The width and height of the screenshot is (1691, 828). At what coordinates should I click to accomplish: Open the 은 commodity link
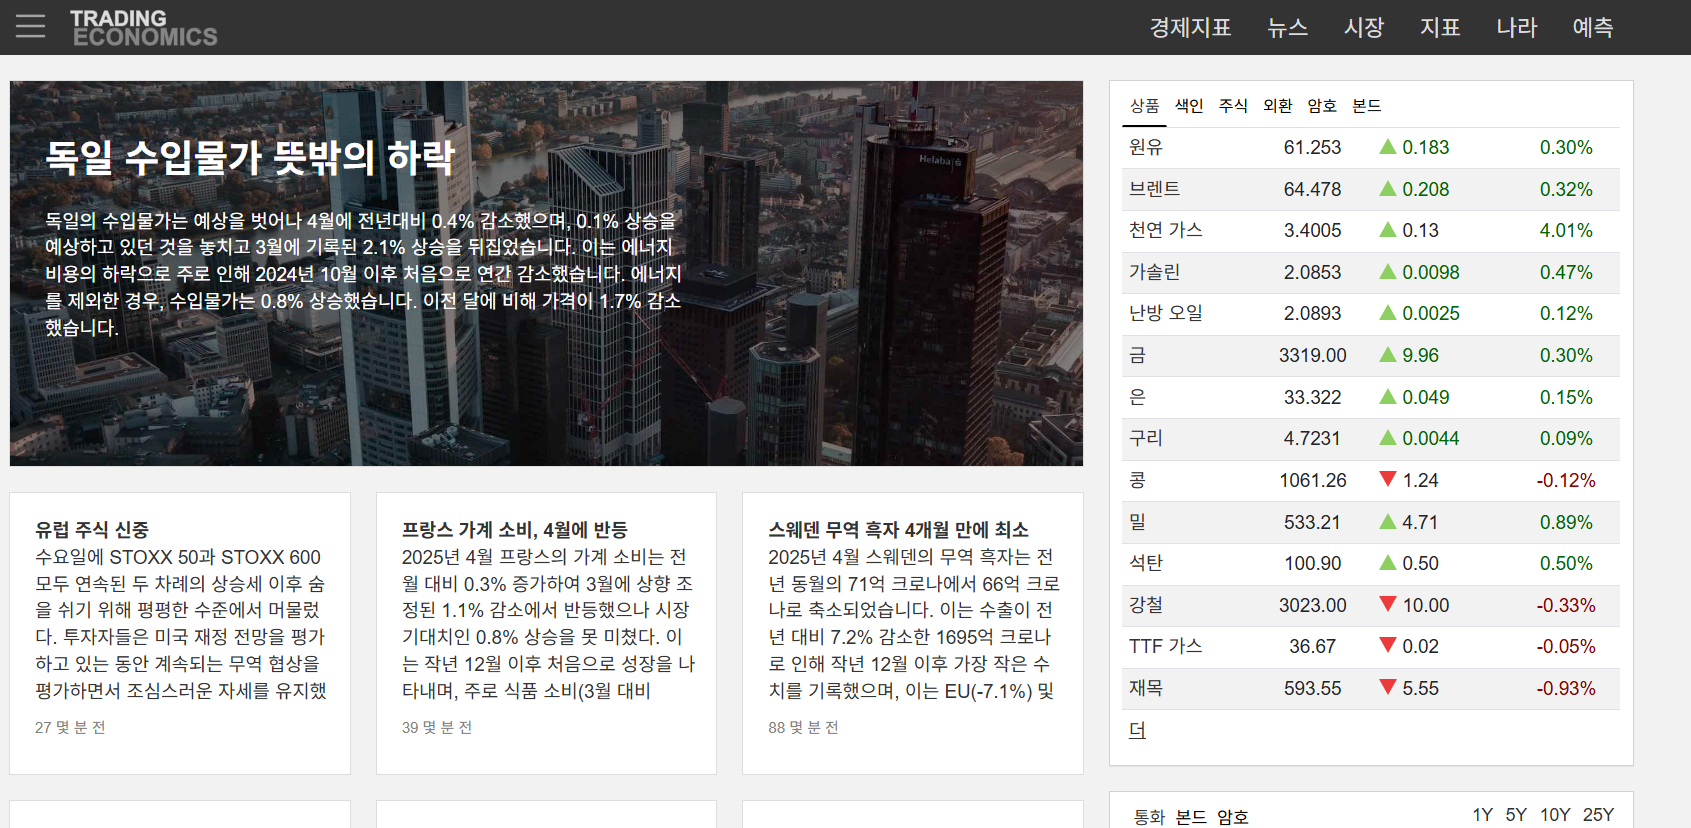click(1138, 397)
